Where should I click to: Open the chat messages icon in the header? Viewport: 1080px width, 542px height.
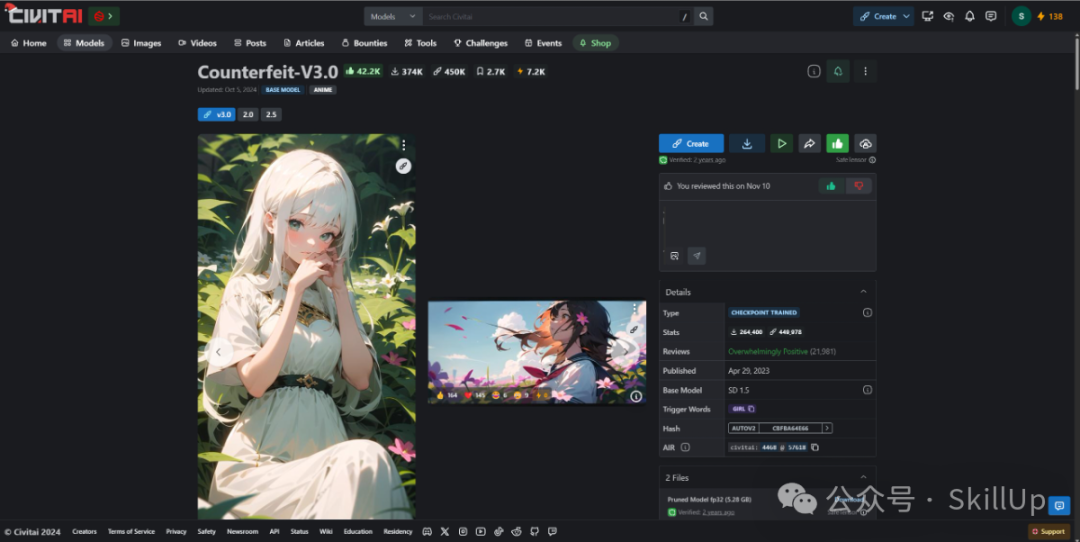point(990,17)
